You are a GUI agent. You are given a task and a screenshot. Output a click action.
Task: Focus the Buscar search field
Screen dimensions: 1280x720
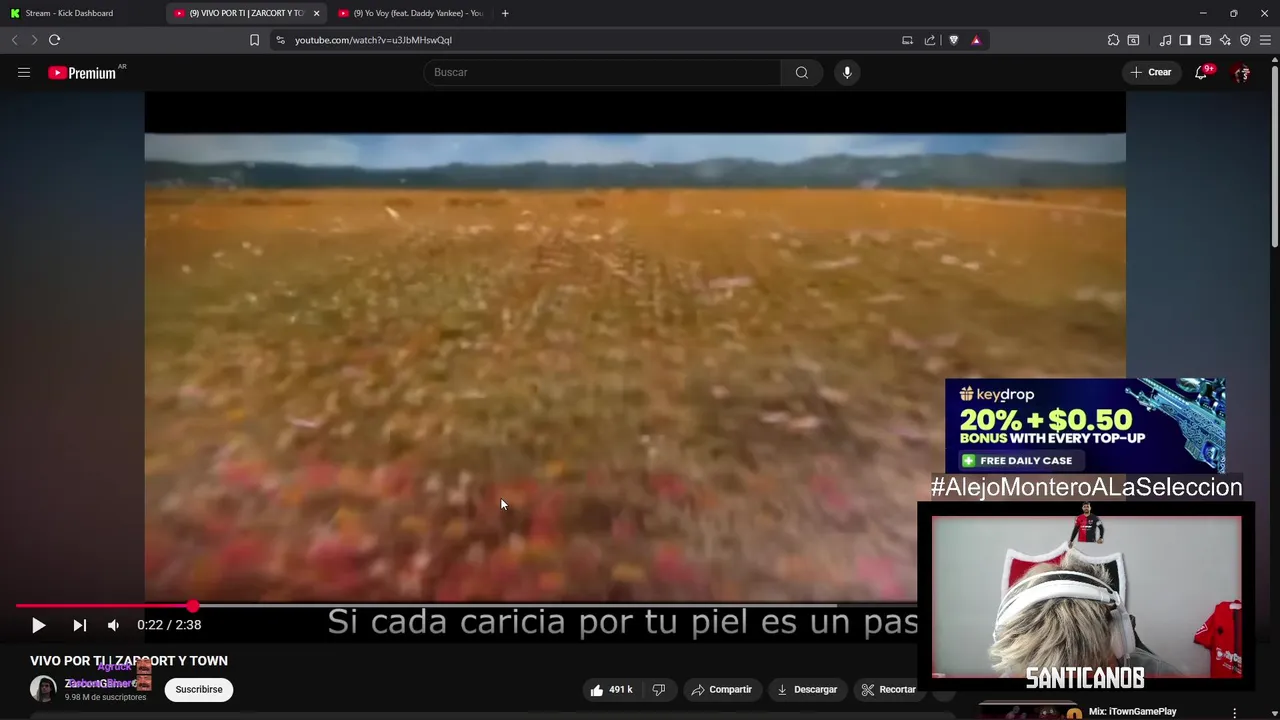pos(602,72)
